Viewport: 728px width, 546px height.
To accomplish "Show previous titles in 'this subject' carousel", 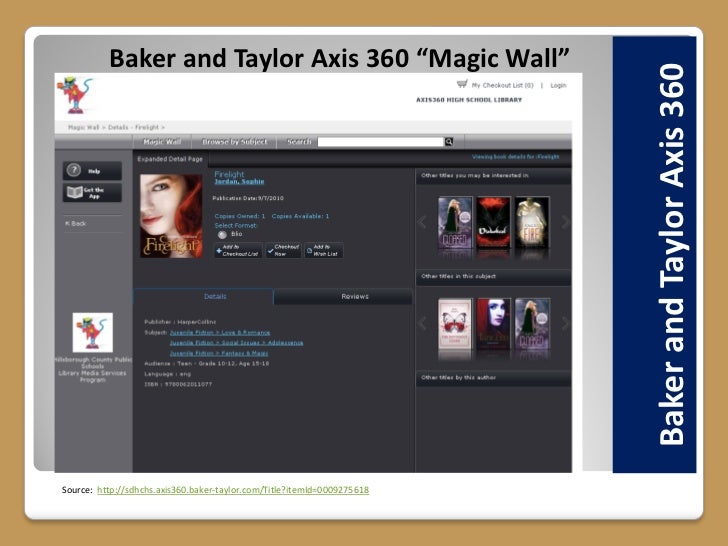I will click(x=422, y=323).
